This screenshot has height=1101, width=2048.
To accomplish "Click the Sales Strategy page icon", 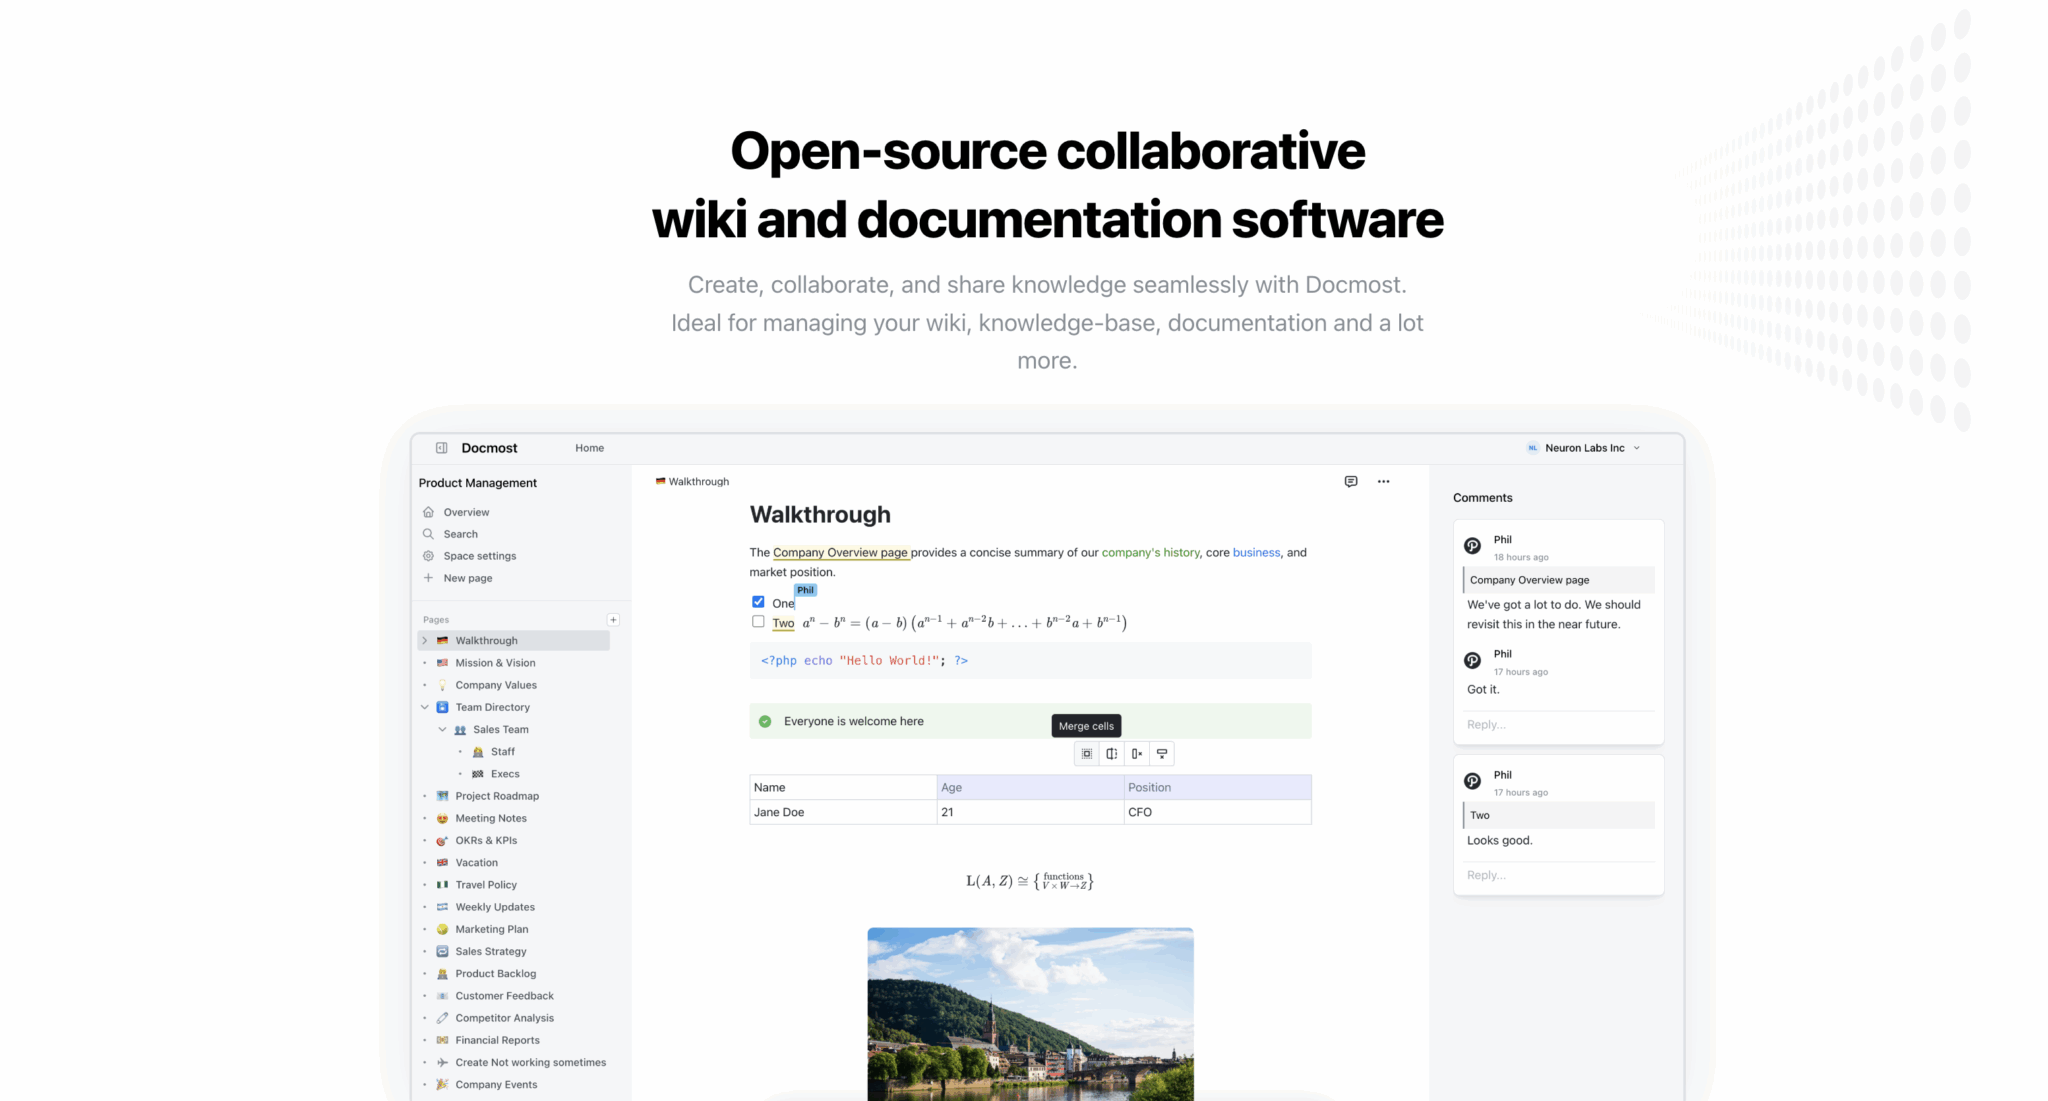I will [x=442, y=951].
